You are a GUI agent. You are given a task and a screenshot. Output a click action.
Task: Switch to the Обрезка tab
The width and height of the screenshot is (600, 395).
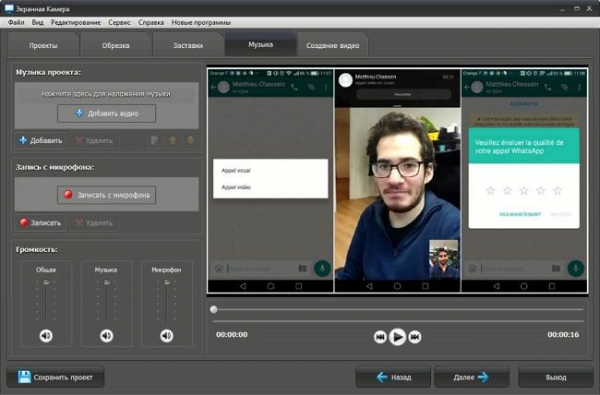116,46
